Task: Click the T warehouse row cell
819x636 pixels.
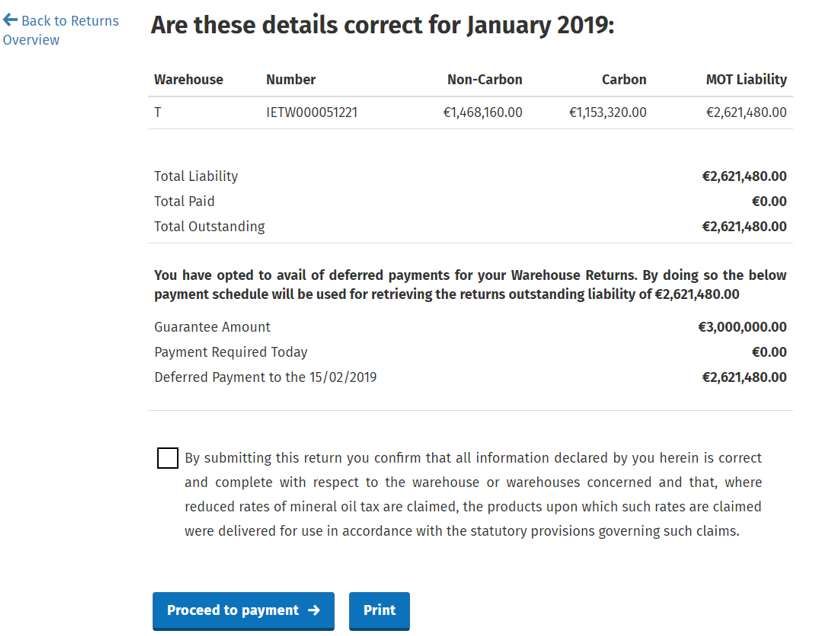Action: click(x=157, y=112)
